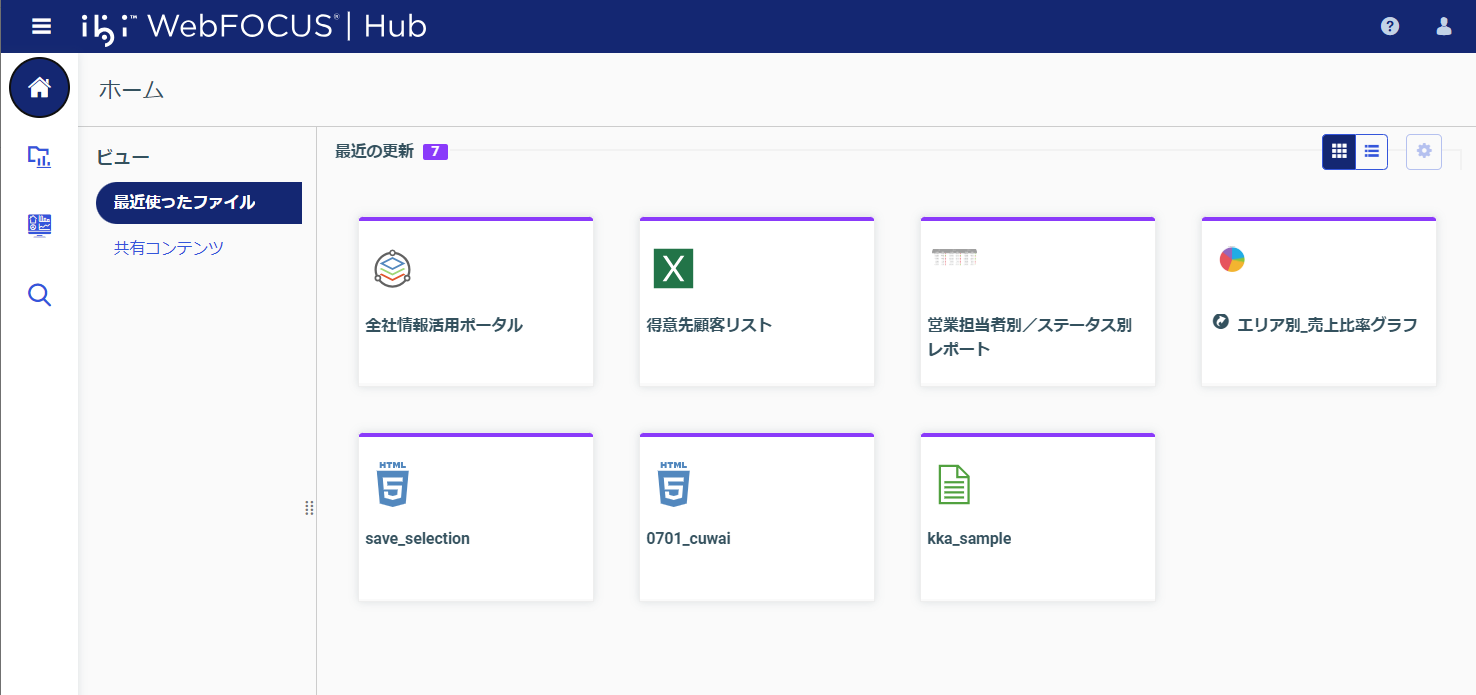This screenshot has height=695, width=1476.
Task: Select the Home icon in the sidebar
Action: (39, 87)
